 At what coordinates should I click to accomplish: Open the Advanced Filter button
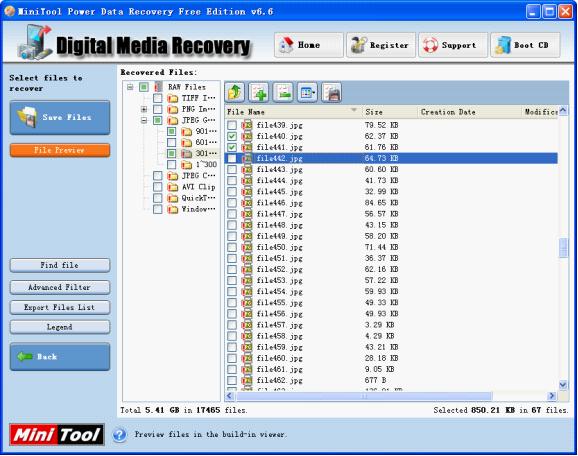[60, 288]
